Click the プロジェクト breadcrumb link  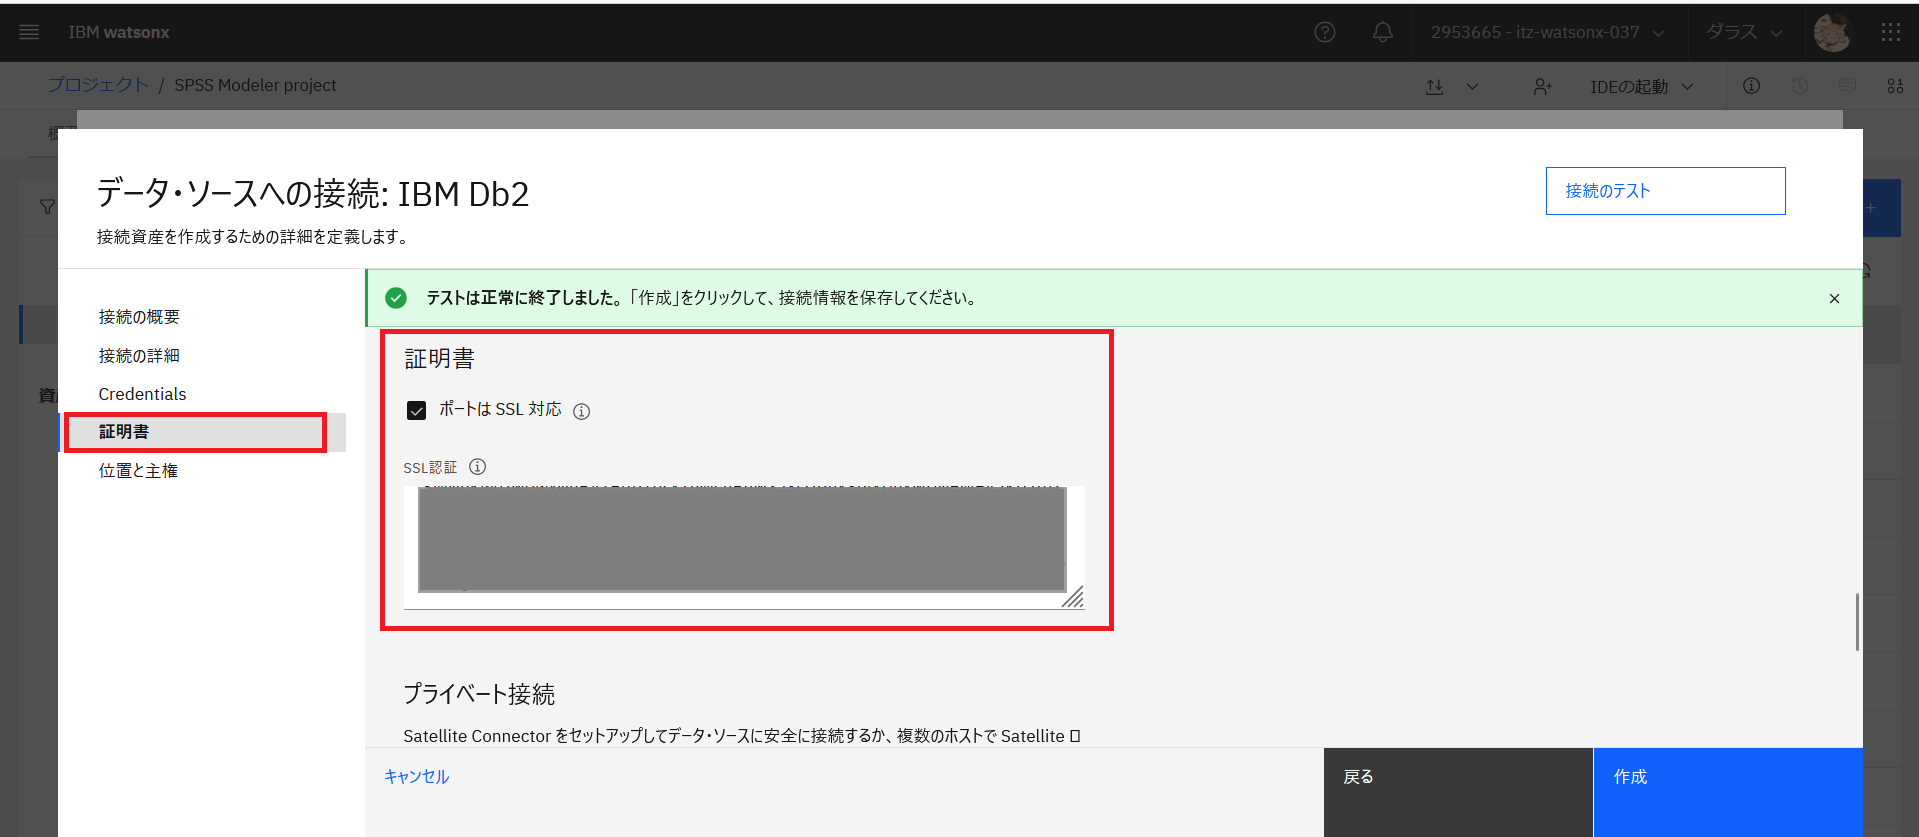pyautogui.click(x=98, y=85)
